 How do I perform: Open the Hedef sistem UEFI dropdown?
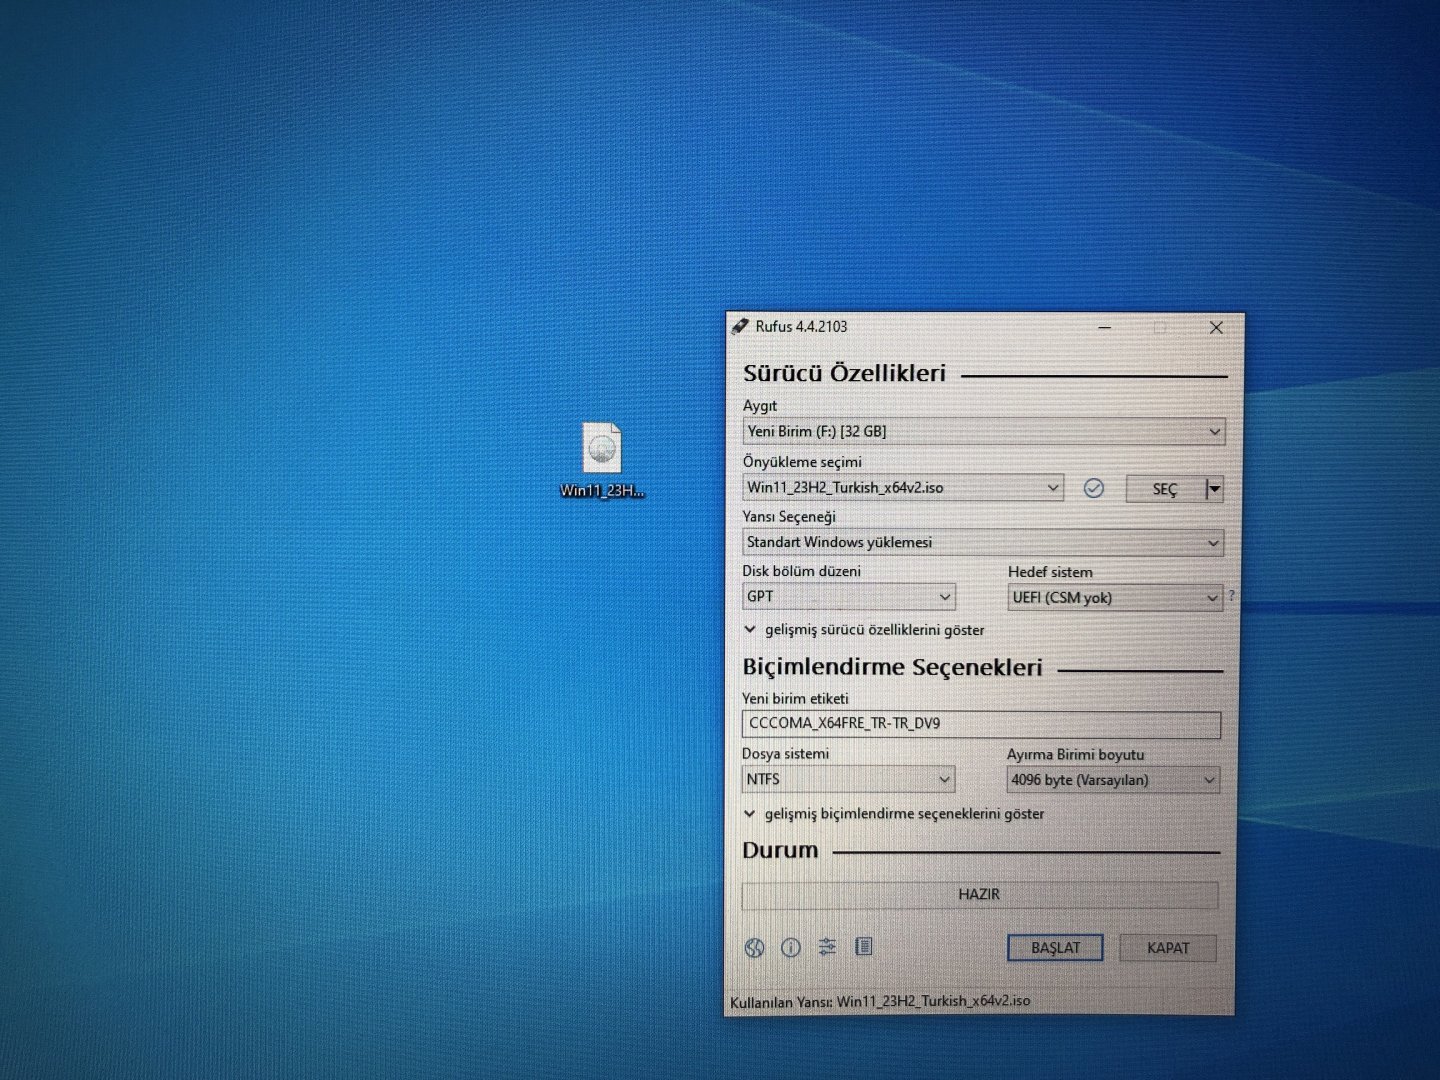(1115, 598)
